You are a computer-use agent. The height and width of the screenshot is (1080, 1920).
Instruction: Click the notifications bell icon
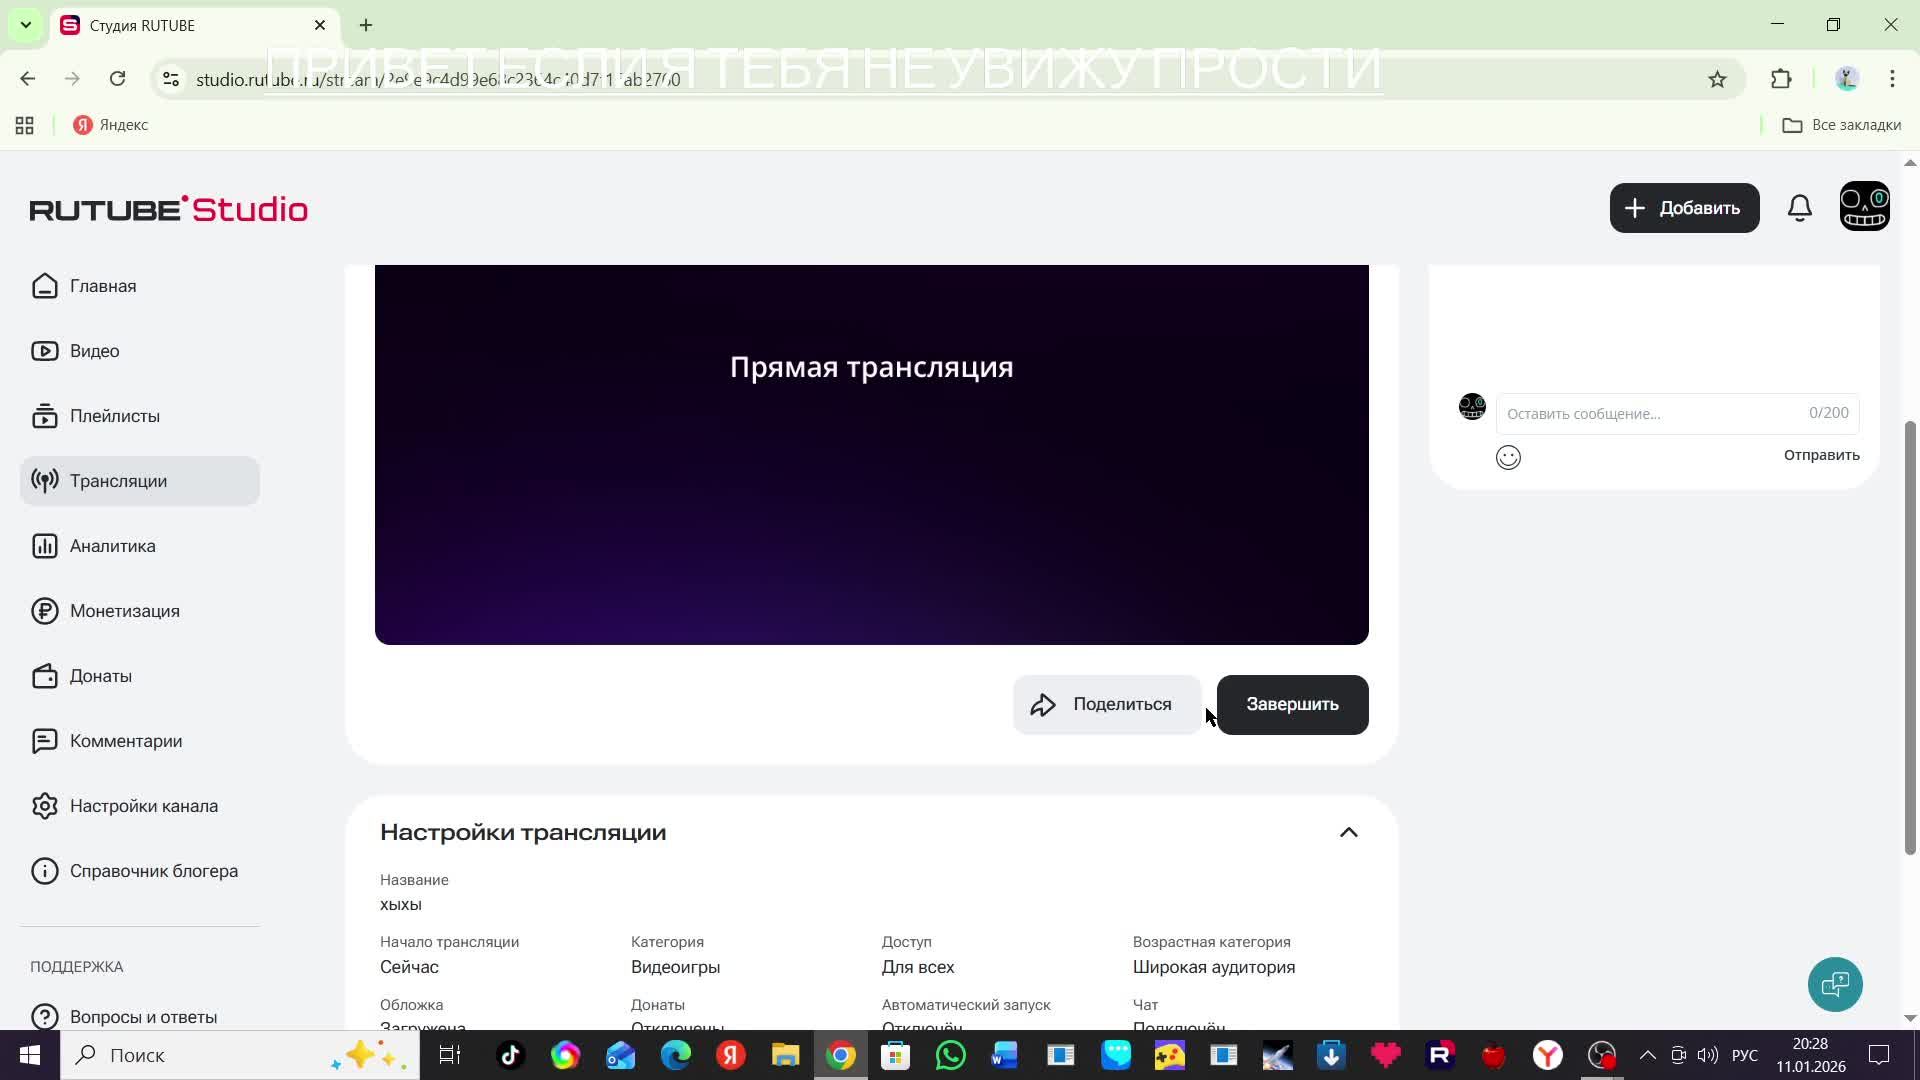[1799, 208]
